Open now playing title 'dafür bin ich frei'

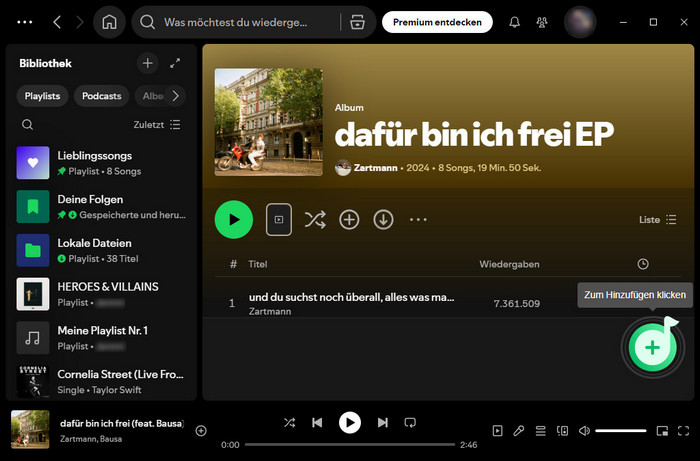click(x=122, y=424)
